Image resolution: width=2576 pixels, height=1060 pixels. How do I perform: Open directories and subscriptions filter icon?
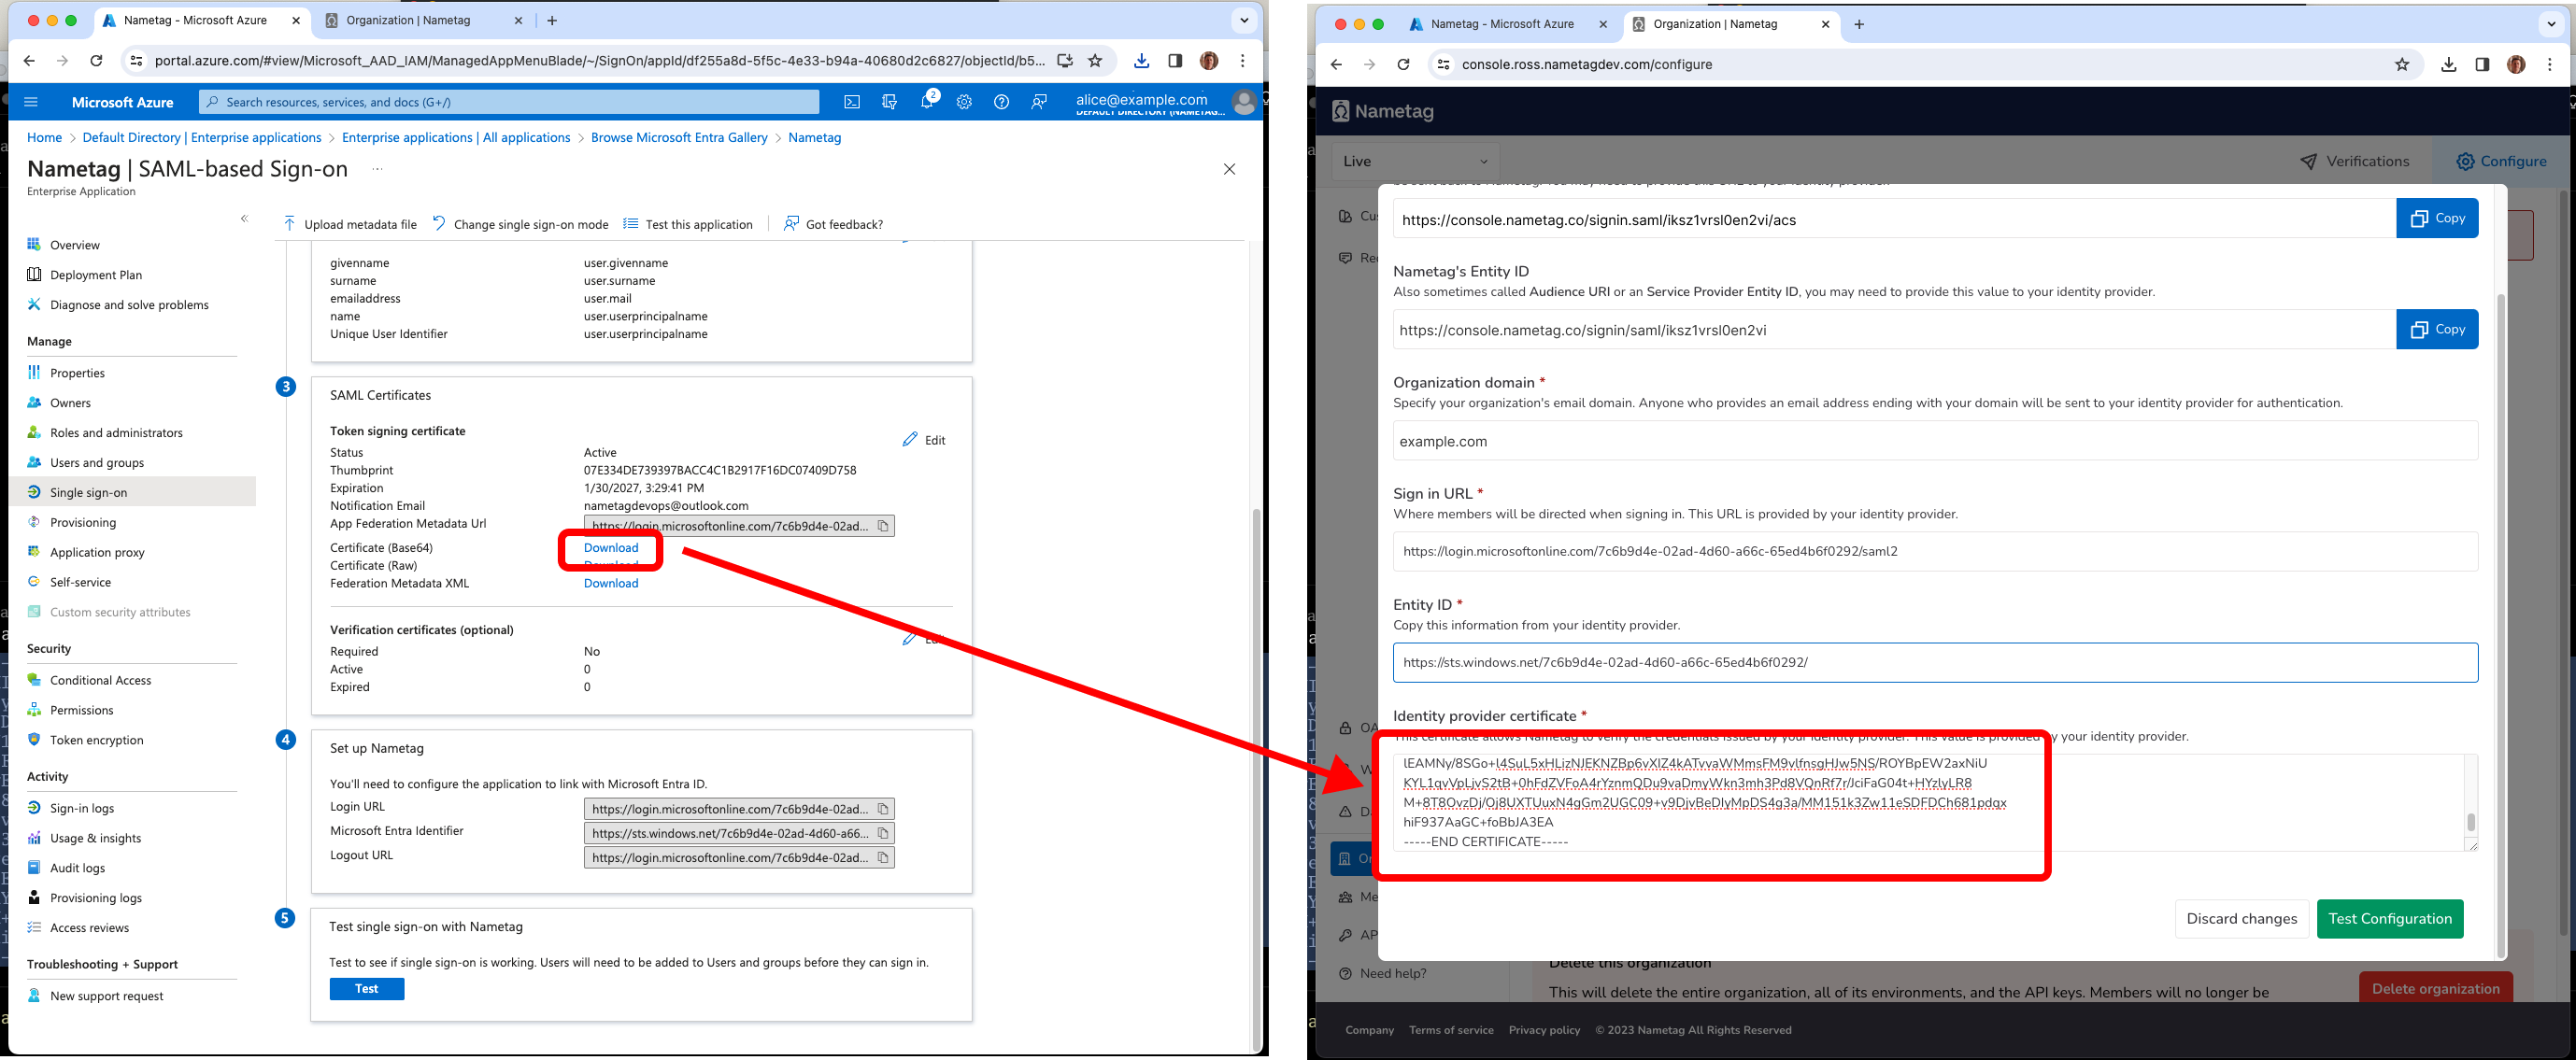pyautogui.click(x=889, y=102)
